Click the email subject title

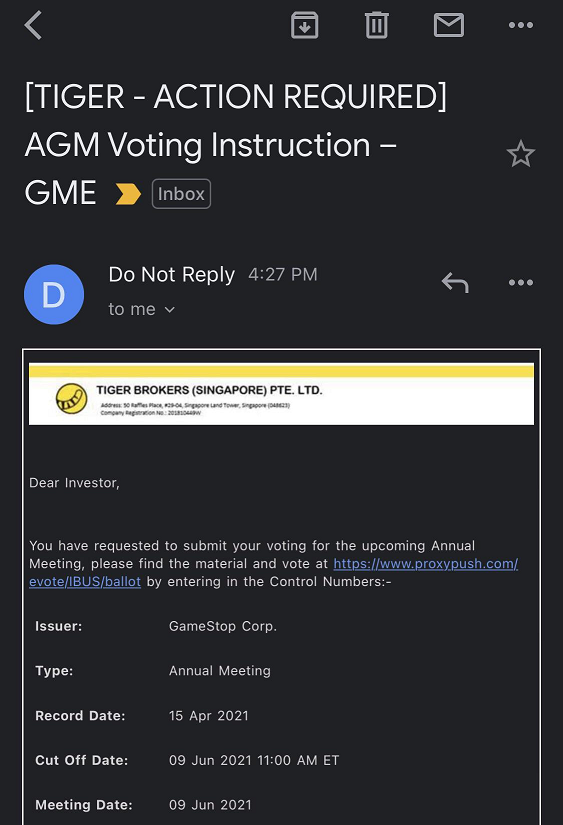(x=236, y=144)
